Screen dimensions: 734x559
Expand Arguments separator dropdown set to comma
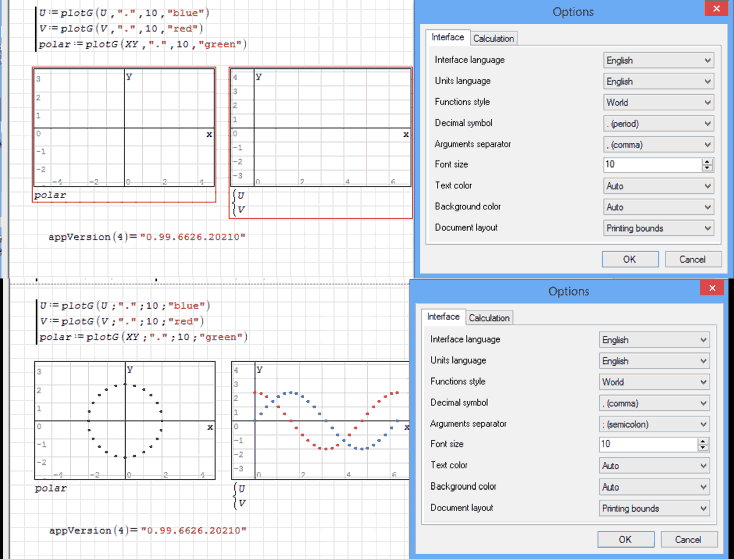click(x=659, y=144)
